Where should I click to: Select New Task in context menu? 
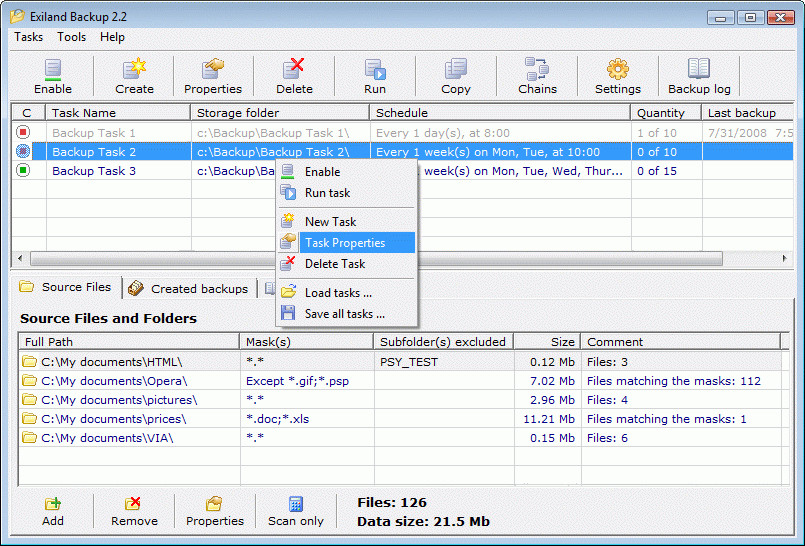[x=347, y=222]
